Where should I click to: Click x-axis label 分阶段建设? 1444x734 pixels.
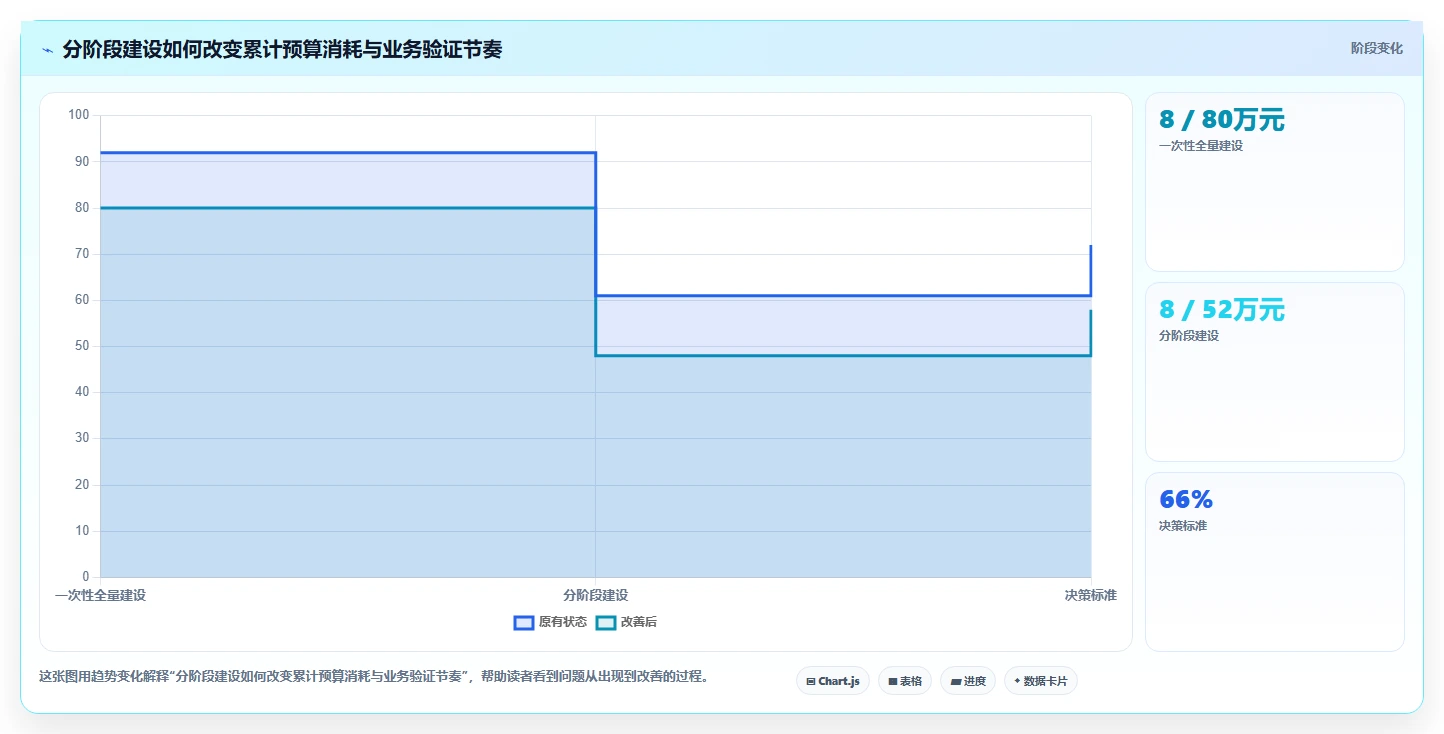pos(595,595)
